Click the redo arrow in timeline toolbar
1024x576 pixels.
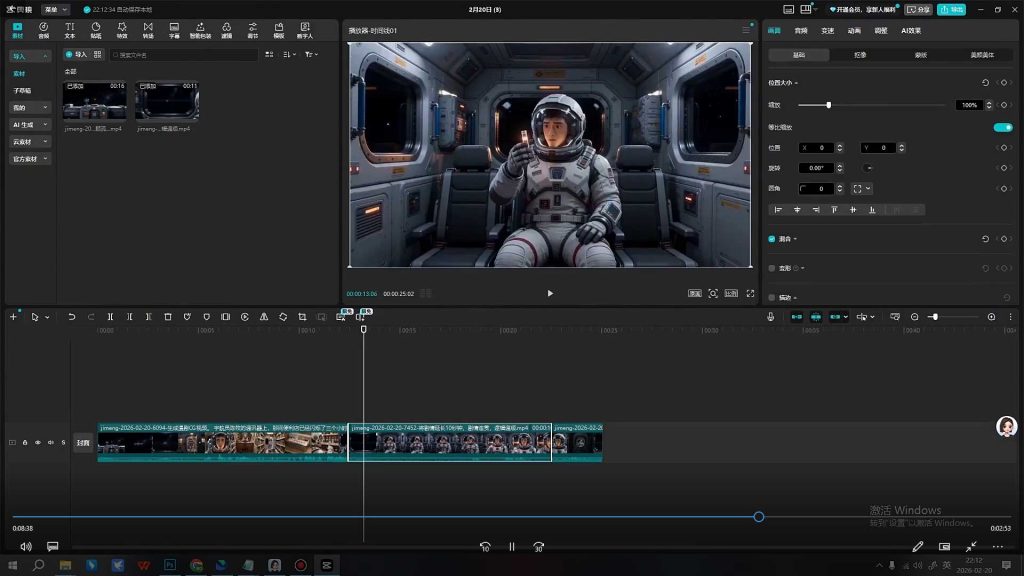(91, 317)
